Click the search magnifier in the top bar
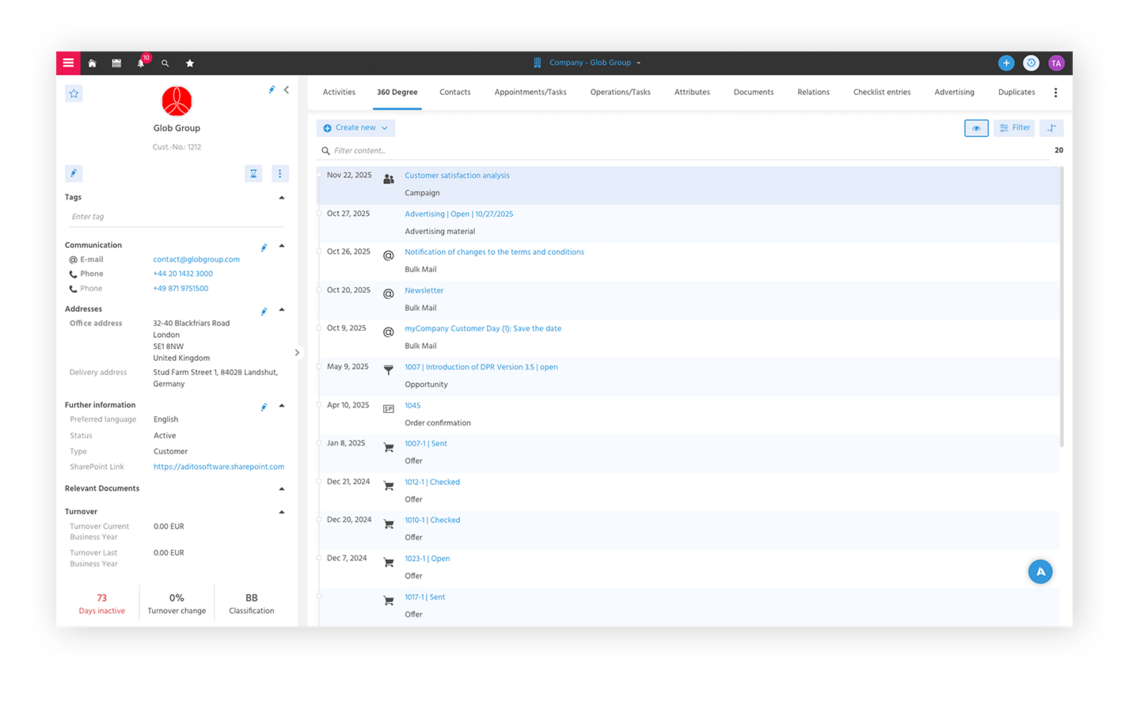 click(165, 62)
